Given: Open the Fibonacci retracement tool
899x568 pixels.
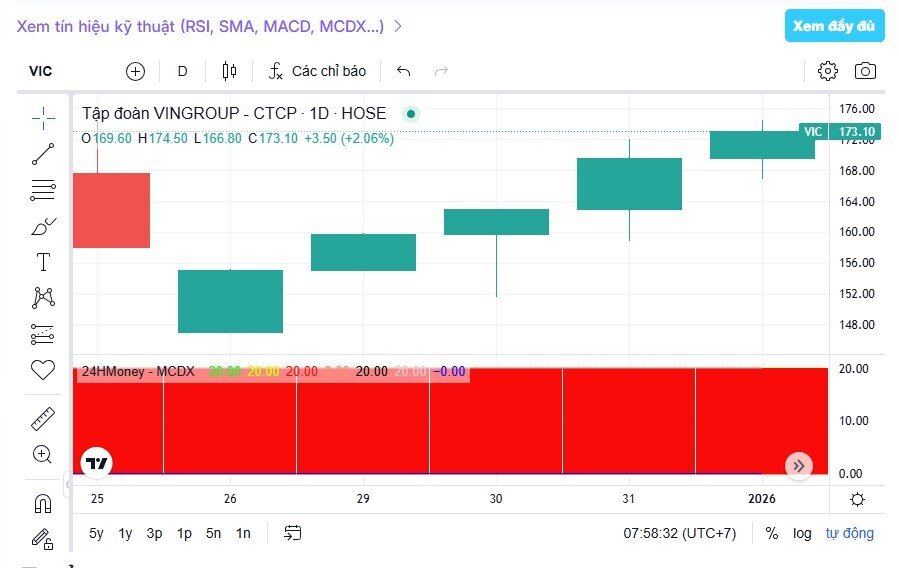Looking at the screenshot, I should [x=43, y=190].
